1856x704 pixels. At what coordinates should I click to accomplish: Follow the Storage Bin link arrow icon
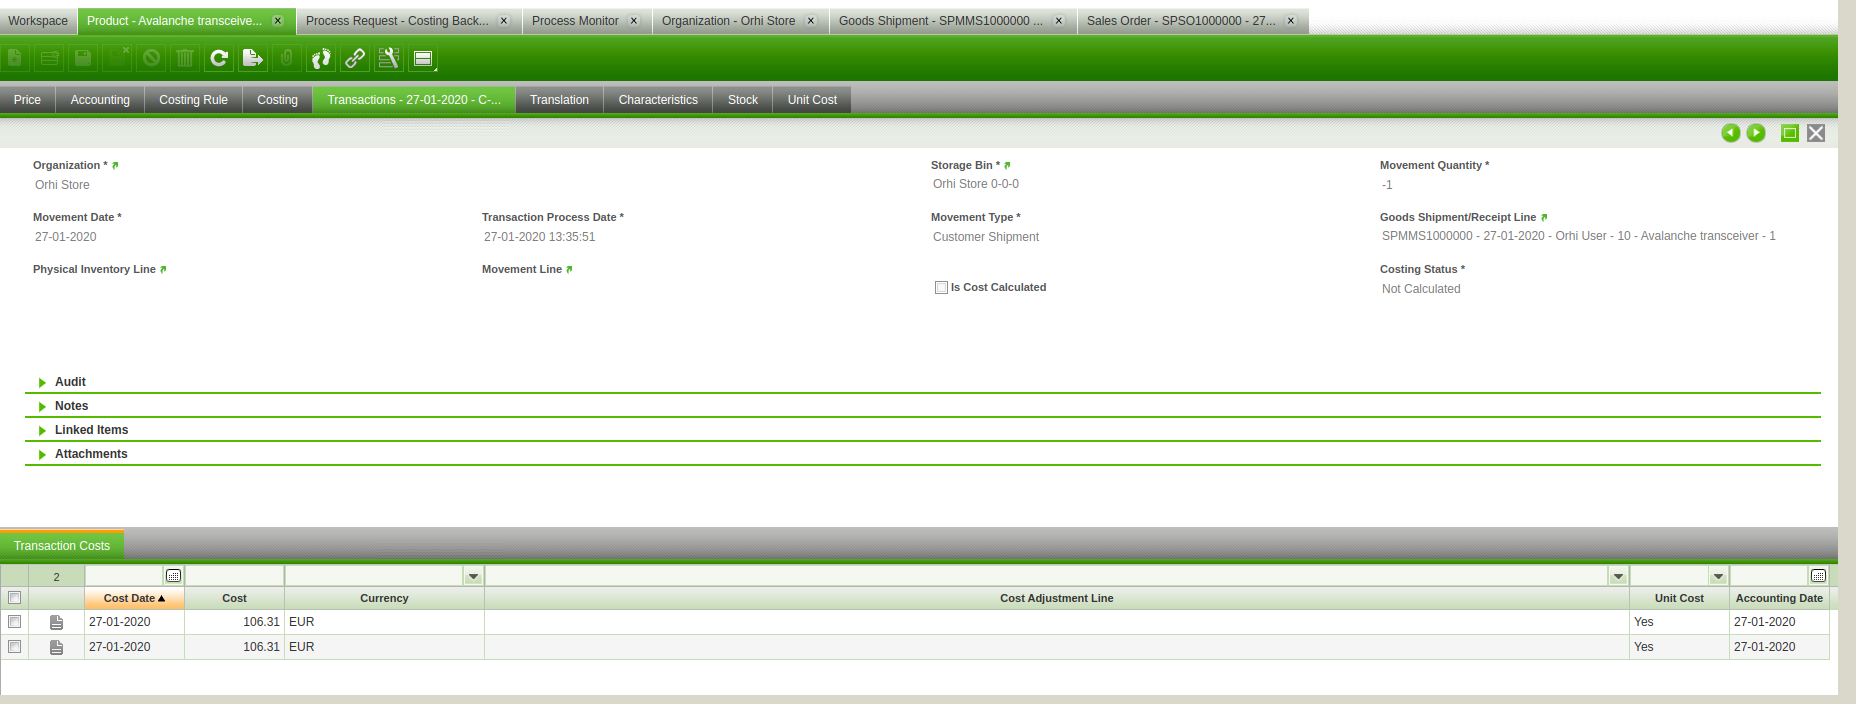[x=1007, y=165]
